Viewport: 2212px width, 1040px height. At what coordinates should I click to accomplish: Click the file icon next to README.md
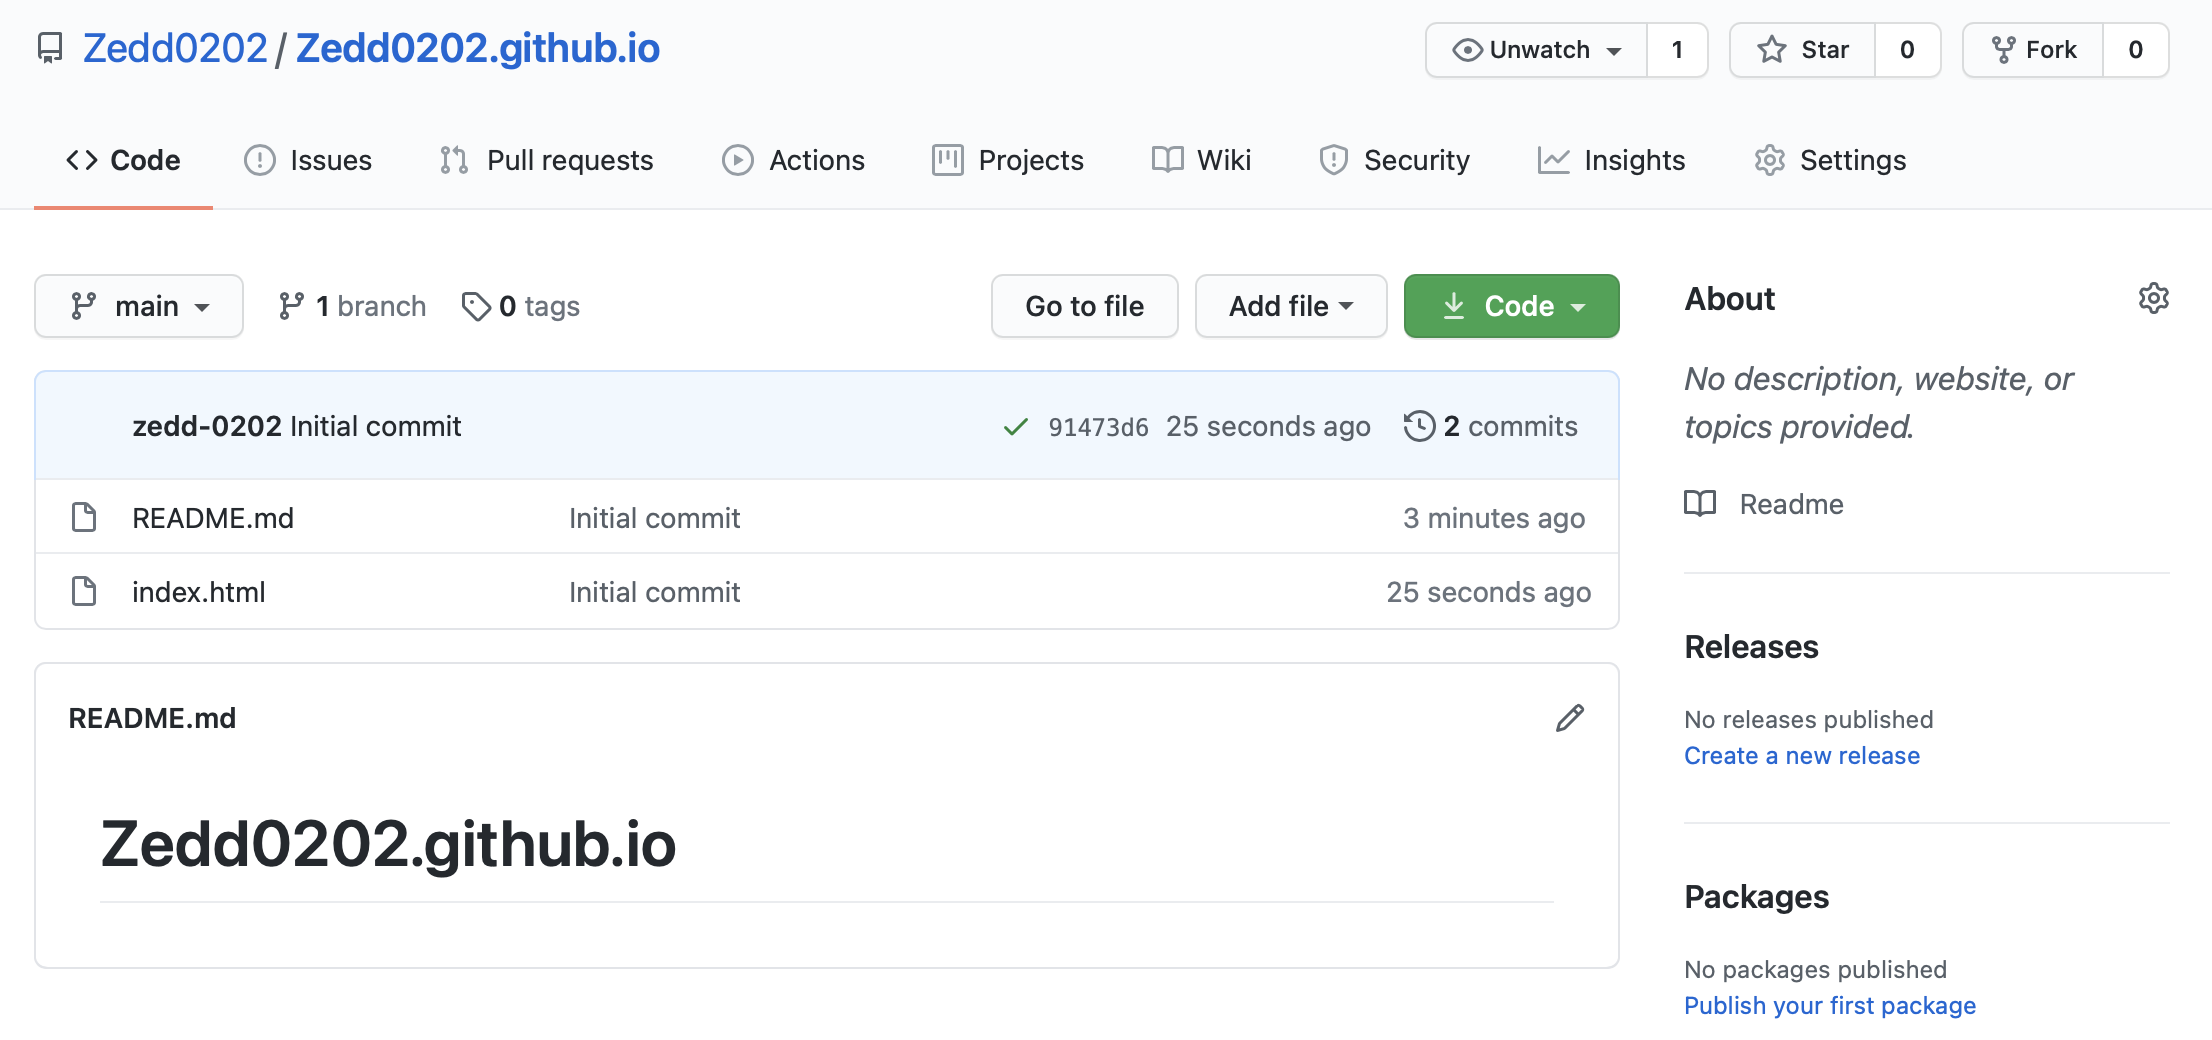click(x=84, y=517)
